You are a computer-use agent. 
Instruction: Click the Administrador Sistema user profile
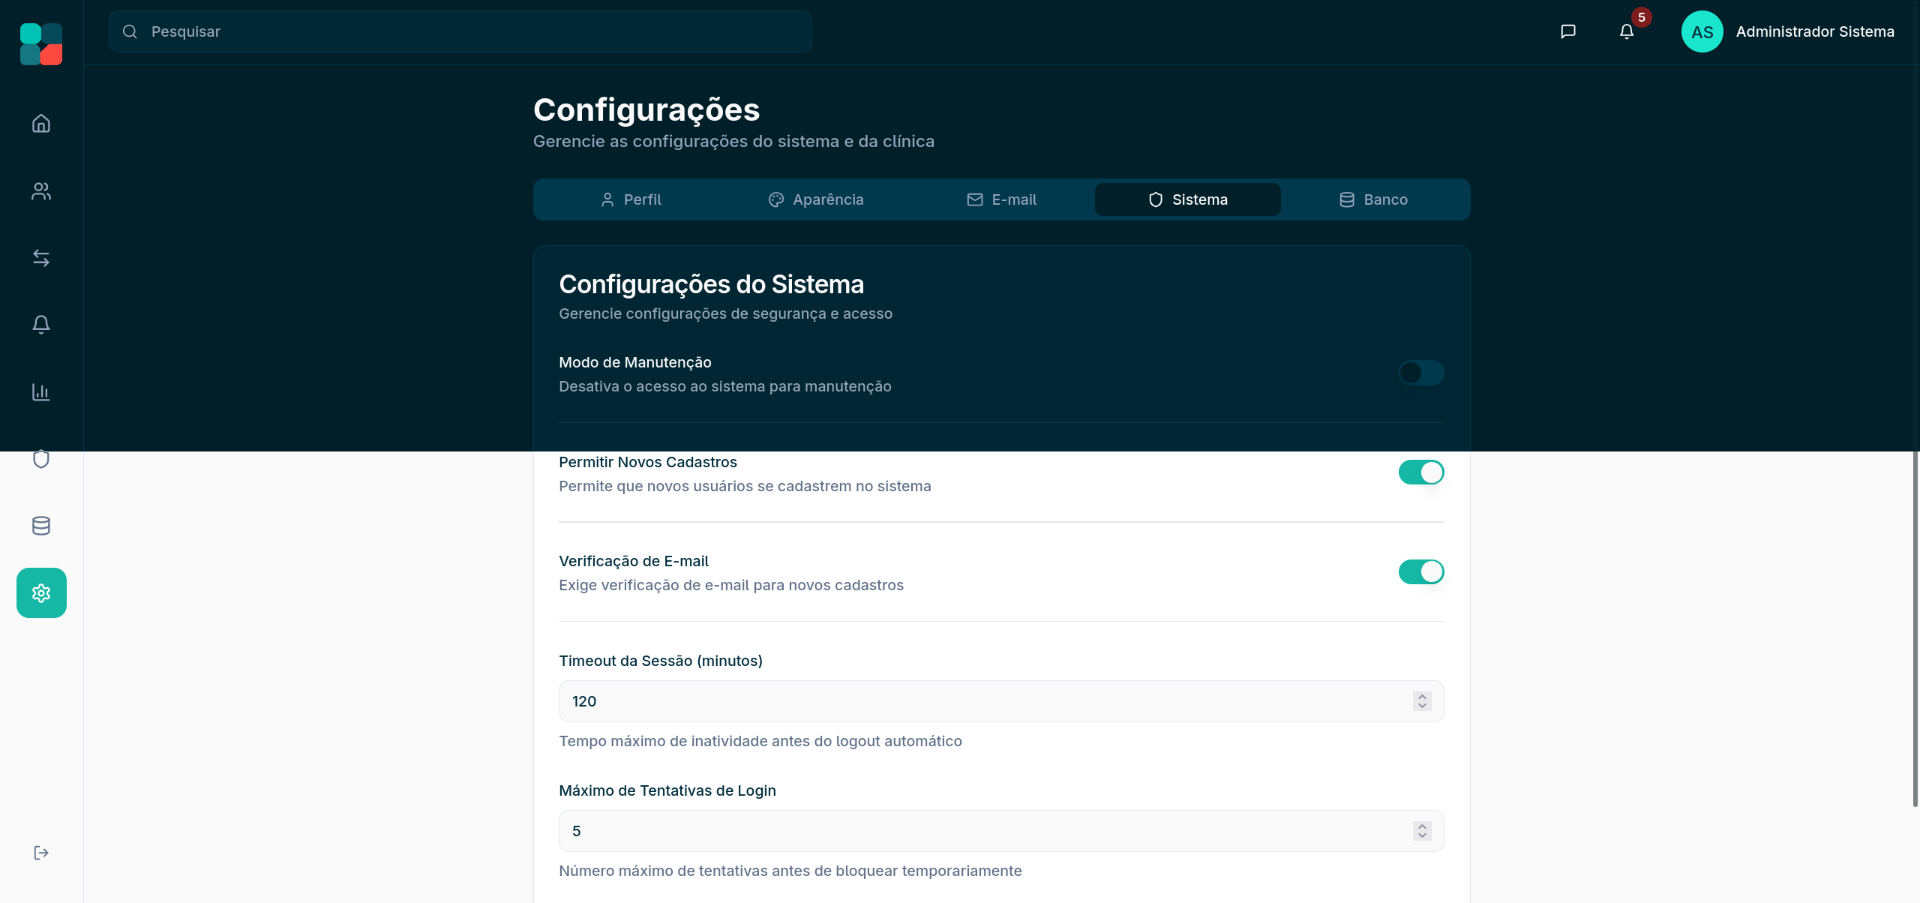click(x=1788, y=32)
